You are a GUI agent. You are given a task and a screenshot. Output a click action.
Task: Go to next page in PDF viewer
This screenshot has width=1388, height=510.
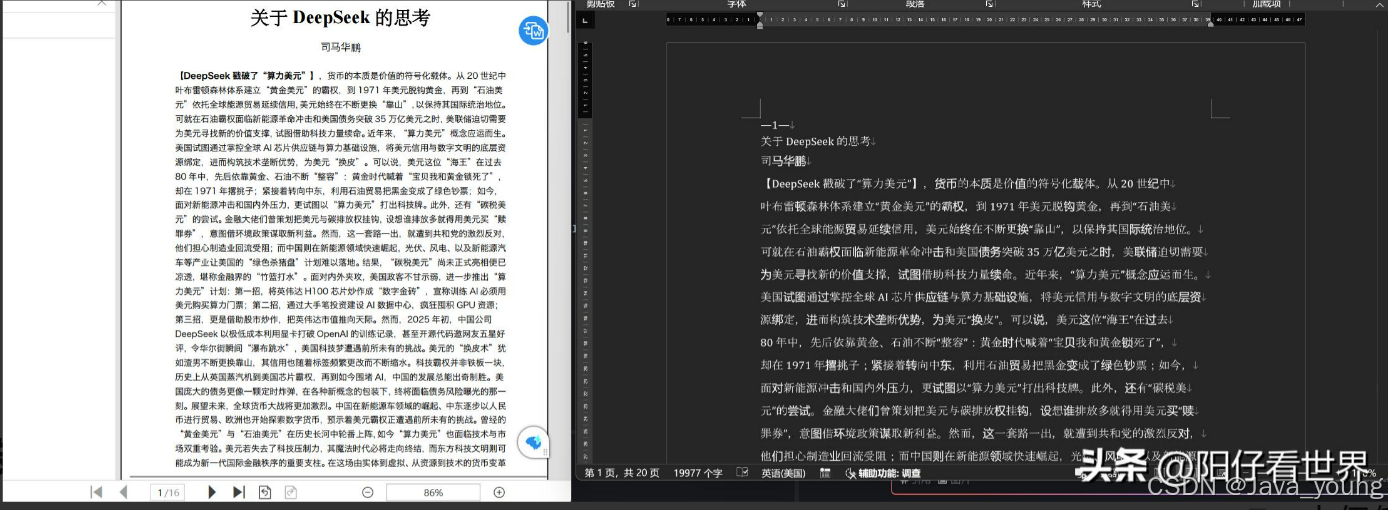[x=211, y=492]
